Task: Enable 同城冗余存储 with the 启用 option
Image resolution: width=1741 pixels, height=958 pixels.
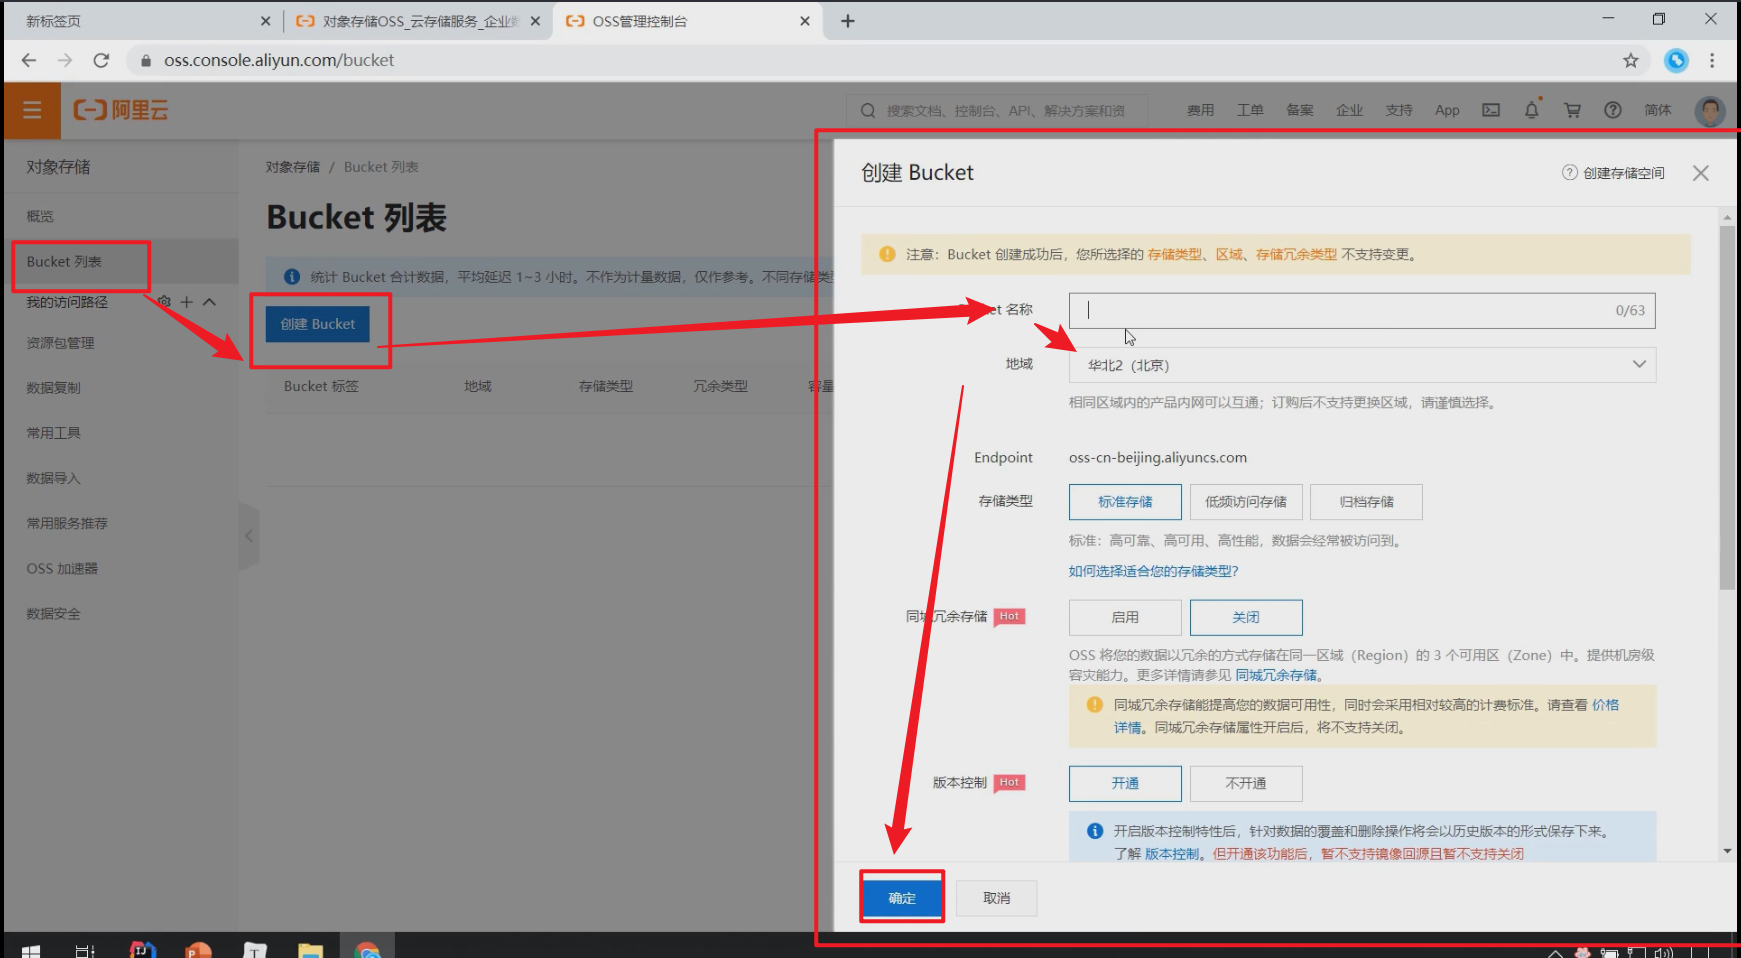Action: point(1124,618)
